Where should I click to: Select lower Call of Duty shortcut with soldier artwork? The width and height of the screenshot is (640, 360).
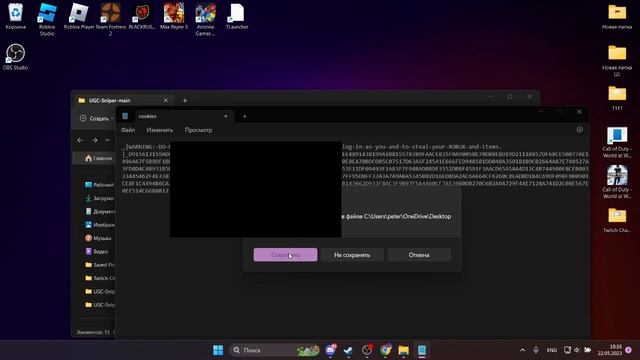[x=617, y=182]
